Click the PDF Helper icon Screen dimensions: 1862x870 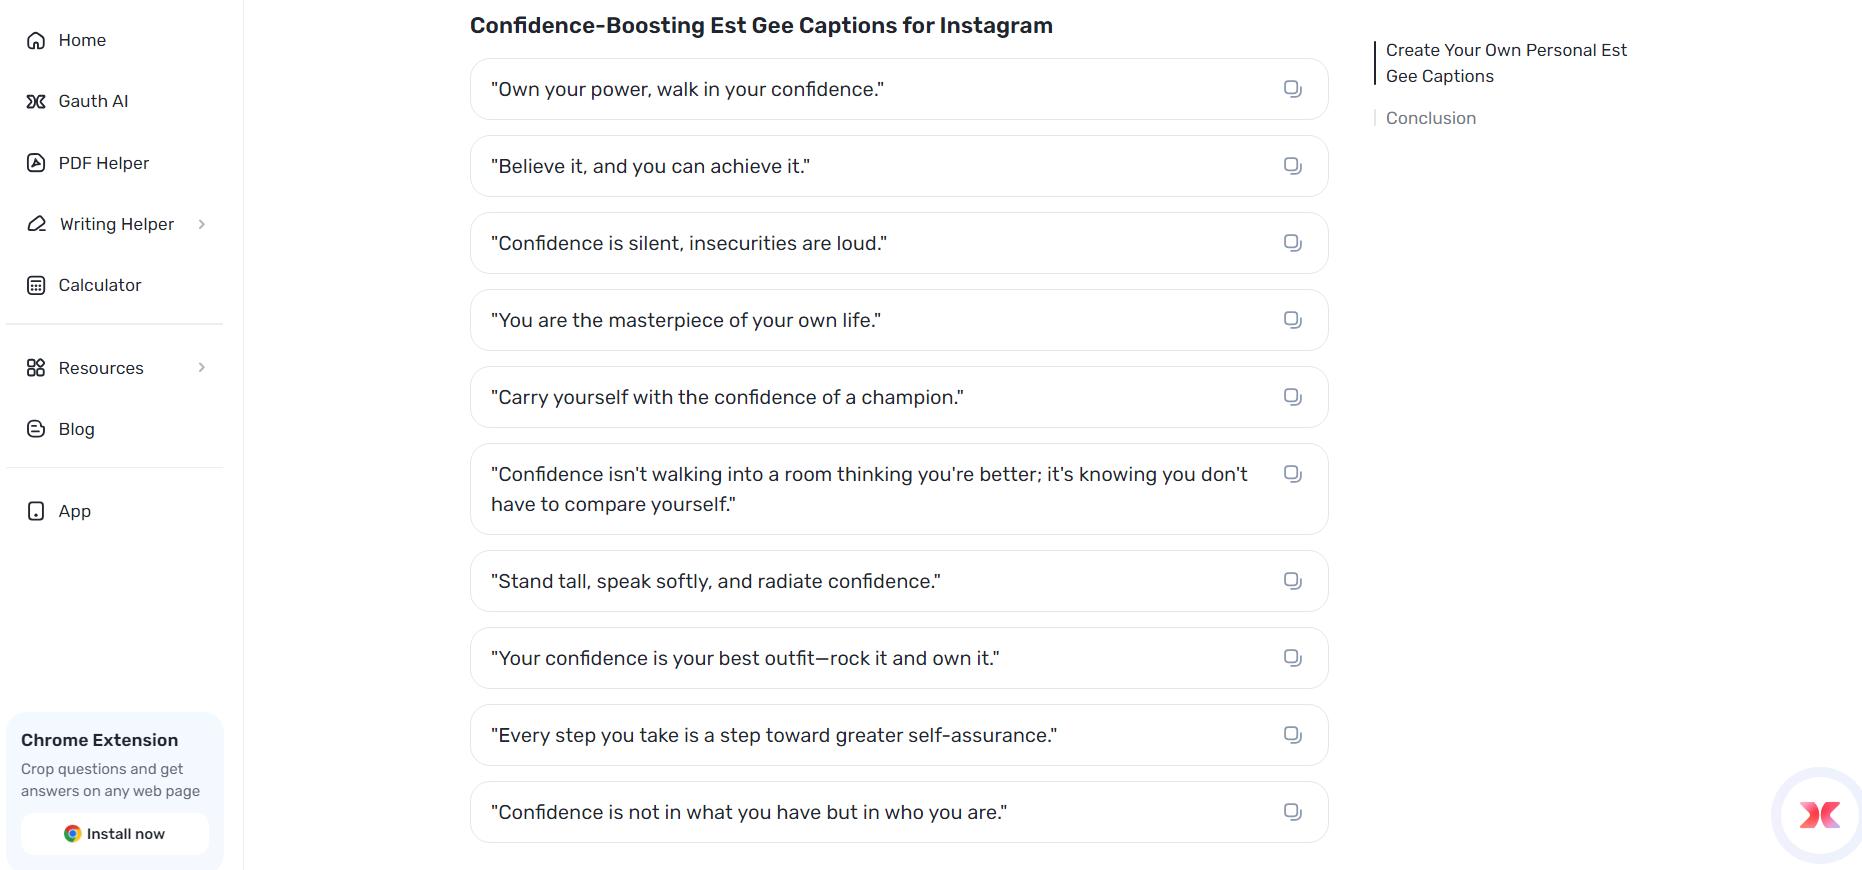click(x=36, y=163)
